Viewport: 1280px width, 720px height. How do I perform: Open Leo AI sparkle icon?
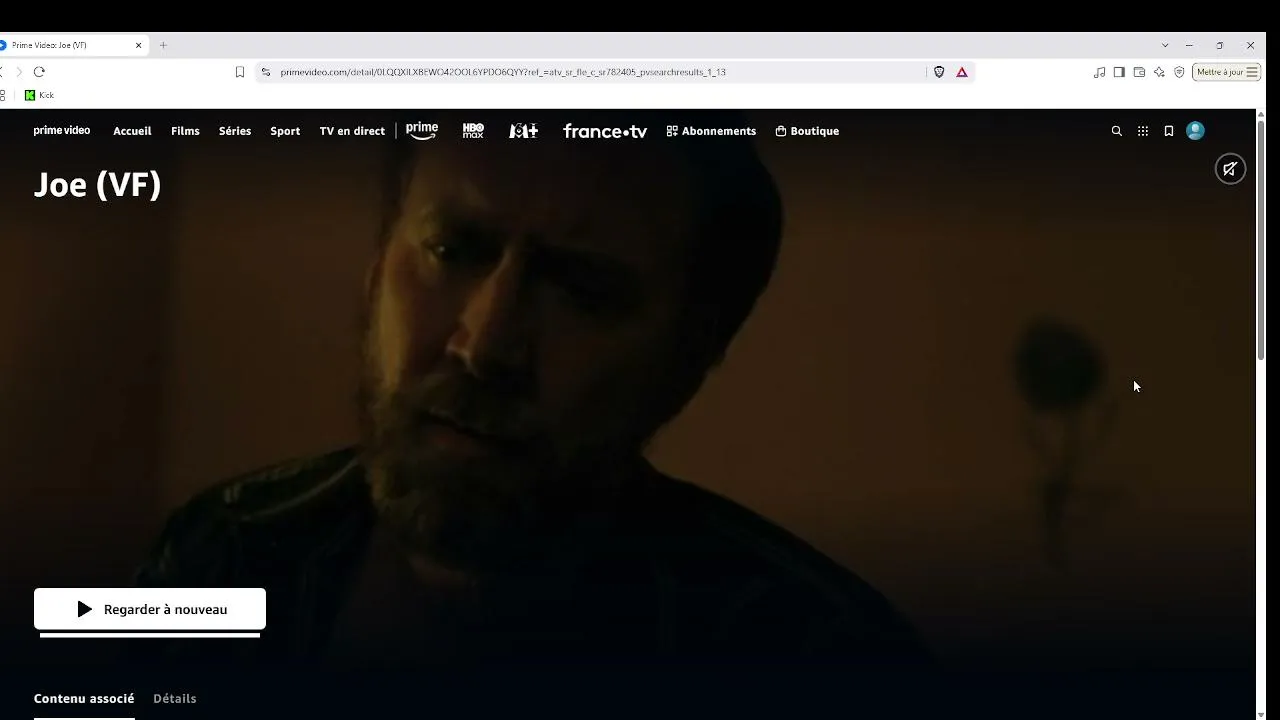(1159, 72)
